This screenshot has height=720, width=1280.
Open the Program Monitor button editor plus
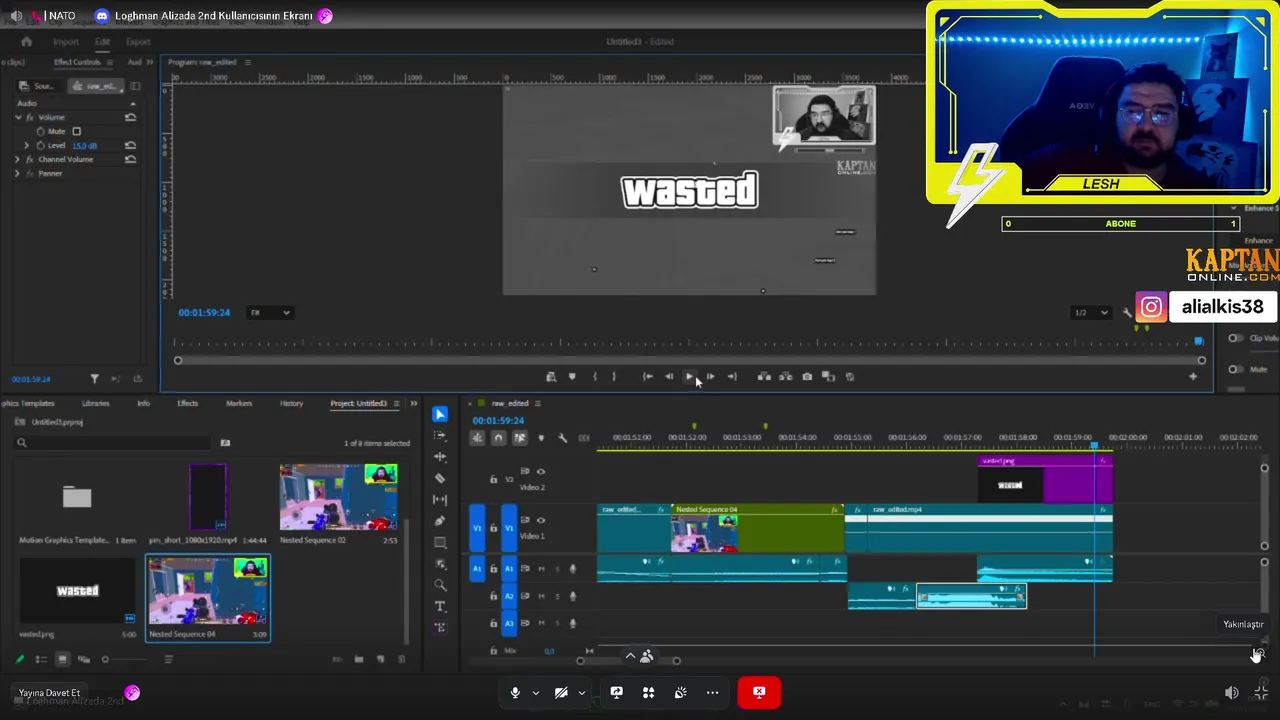[x=1193, y=377]
